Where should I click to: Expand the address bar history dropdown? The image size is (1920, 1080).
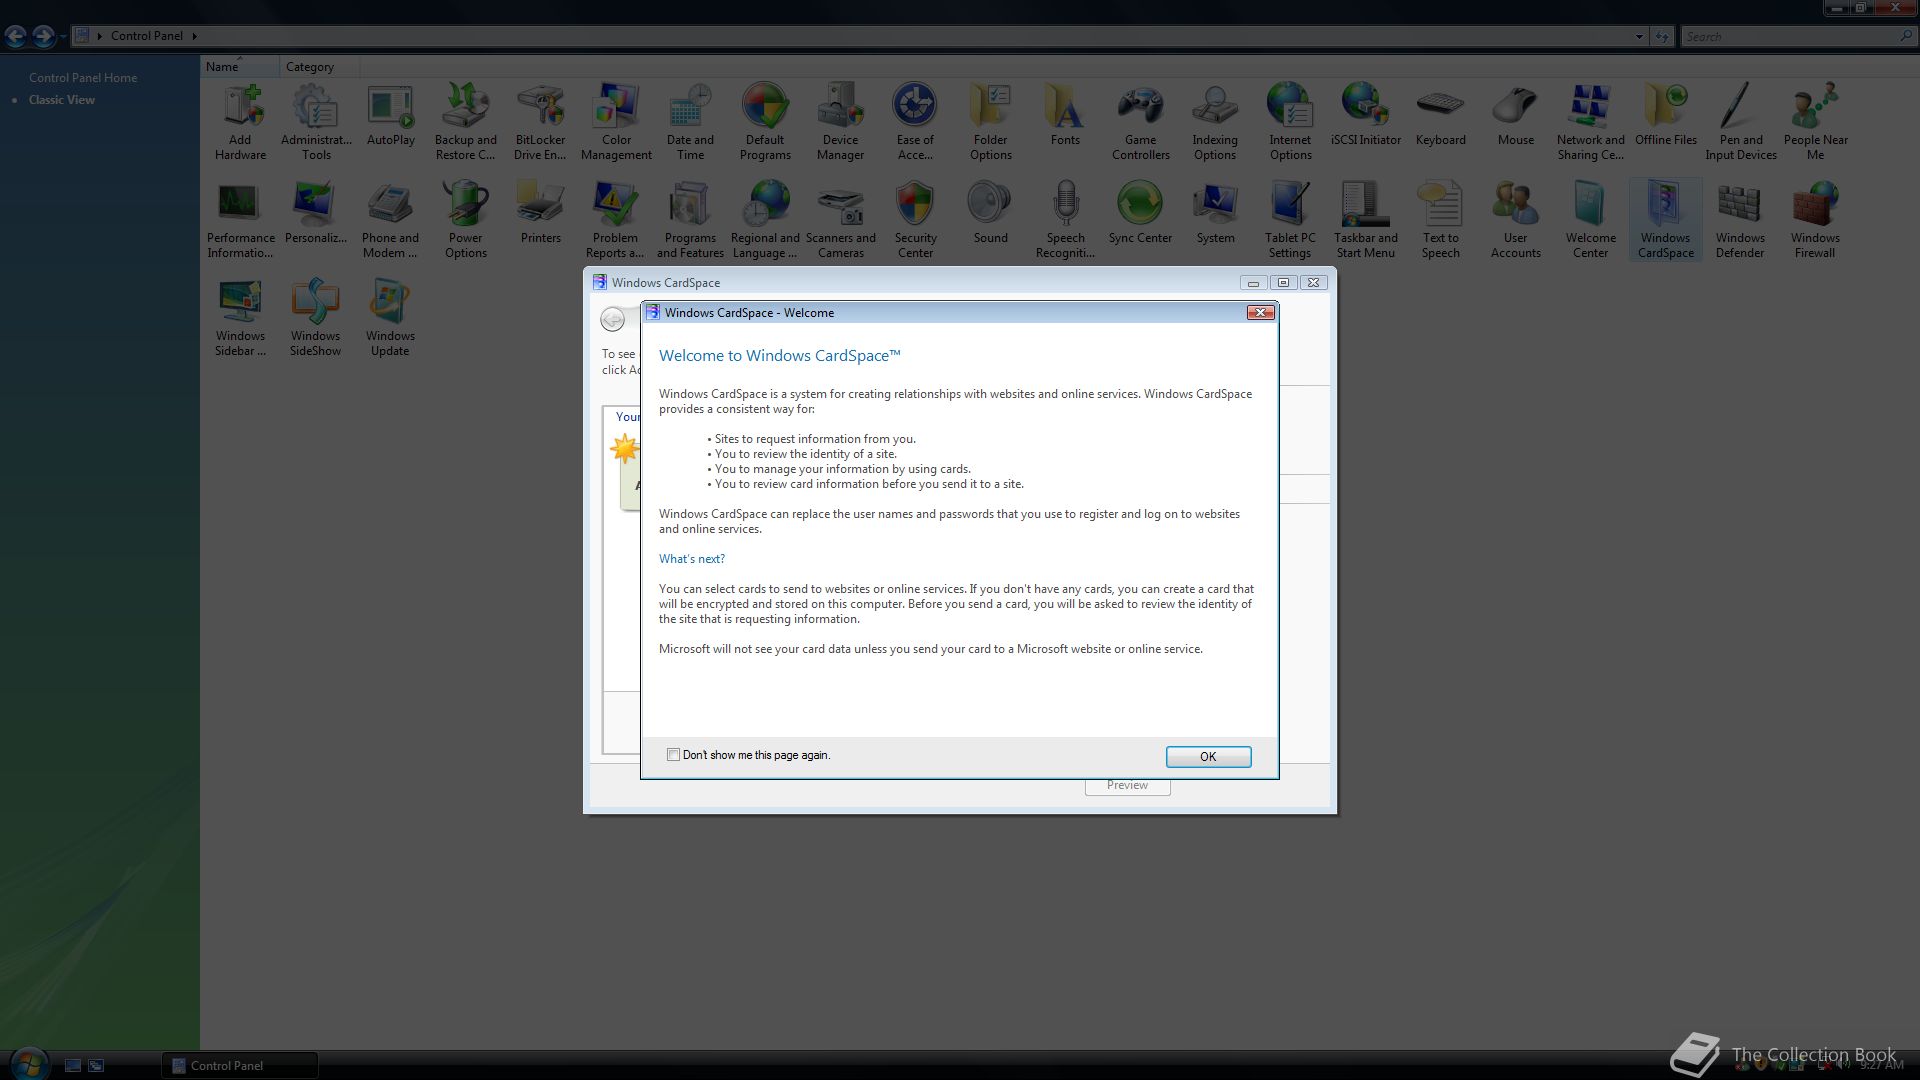point(1639,36)
